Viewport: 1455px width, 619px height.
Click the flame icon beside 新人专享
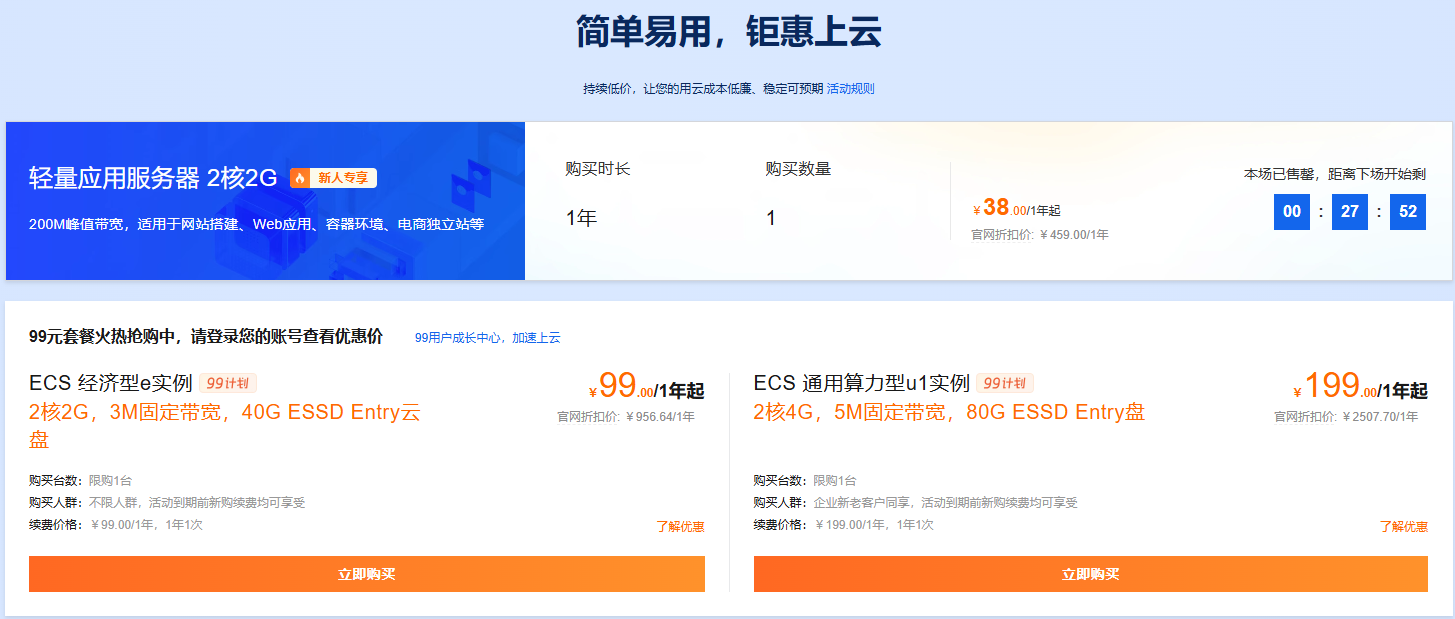click(299, 178)
